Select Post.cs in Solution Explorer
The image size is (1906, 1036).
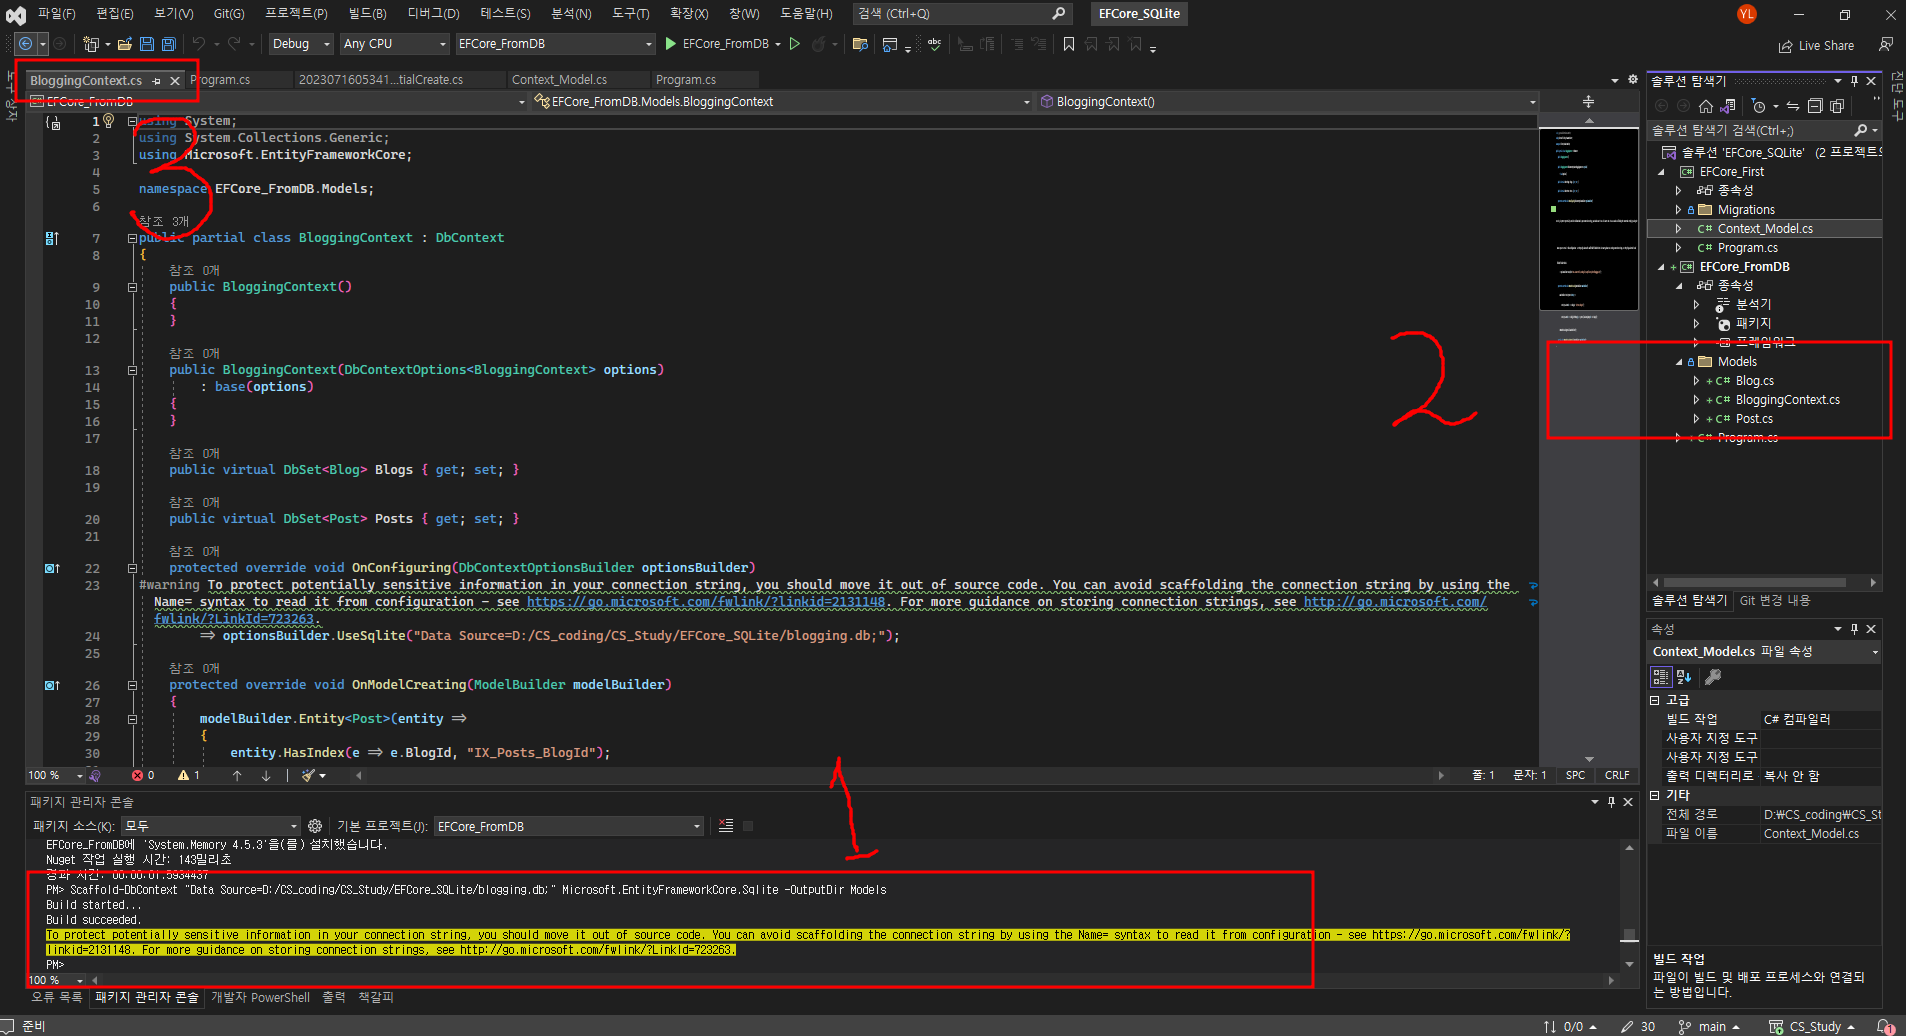tap(1754, 419)
